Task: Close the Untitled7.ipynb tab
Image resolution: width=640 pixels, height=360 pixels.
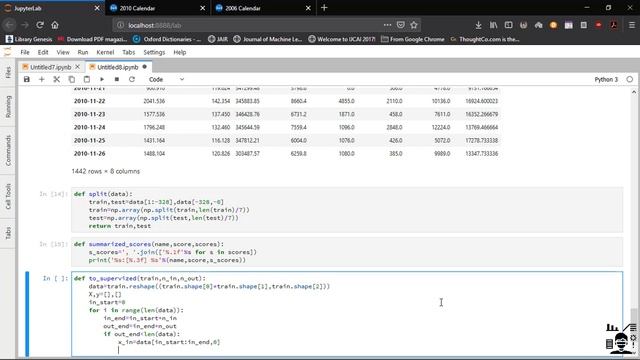Action: [x=78, y=67]
